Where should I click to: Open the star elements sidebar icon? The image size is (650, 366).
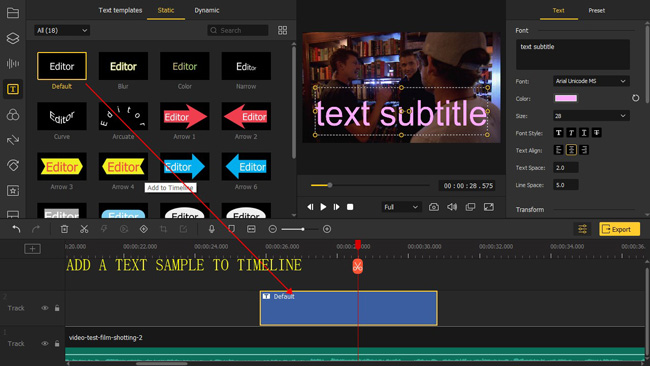tap(13, 191)
